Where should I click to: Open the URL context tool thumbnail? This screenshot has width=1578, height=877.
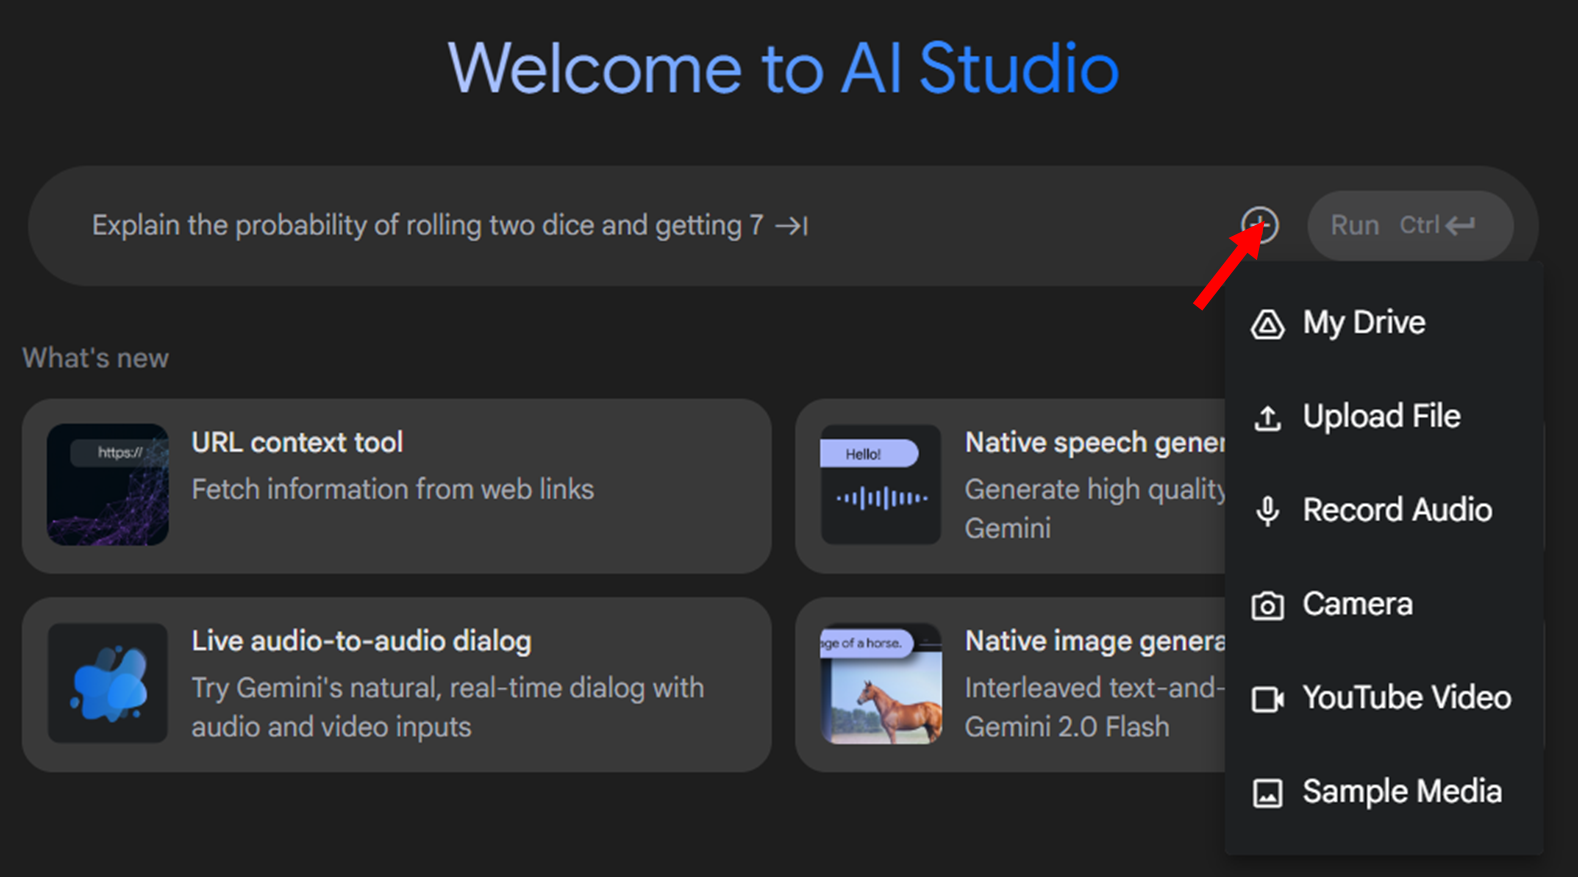108,484
